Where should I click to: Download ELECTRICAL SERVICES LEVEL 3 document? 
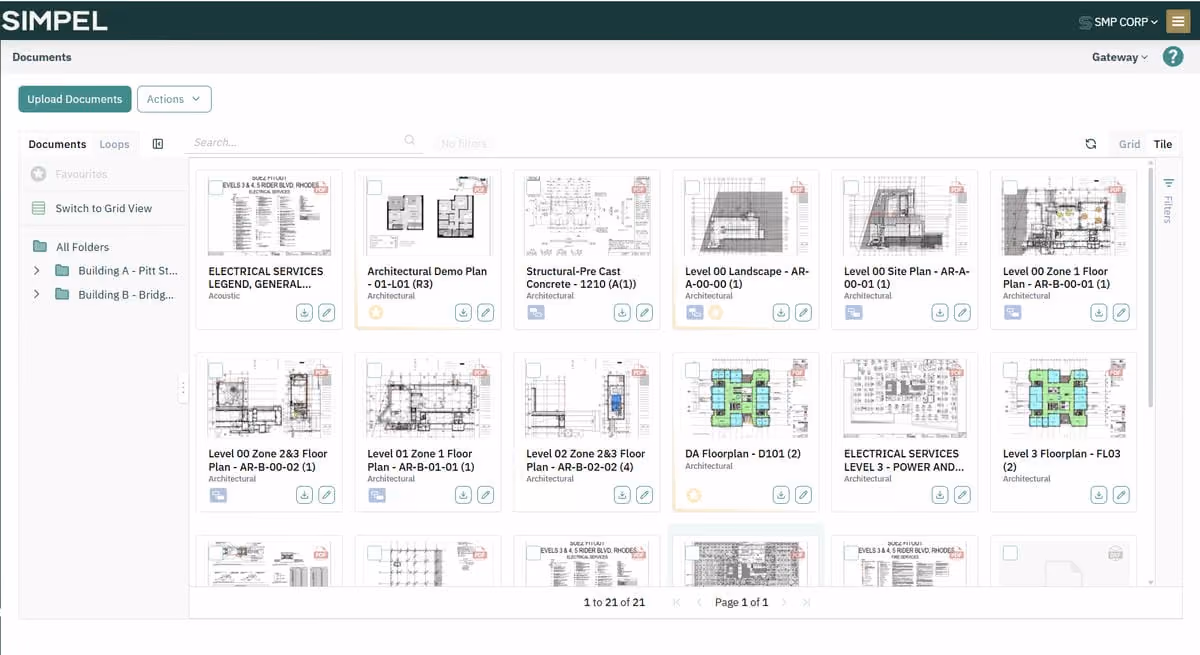coord(940,495)
